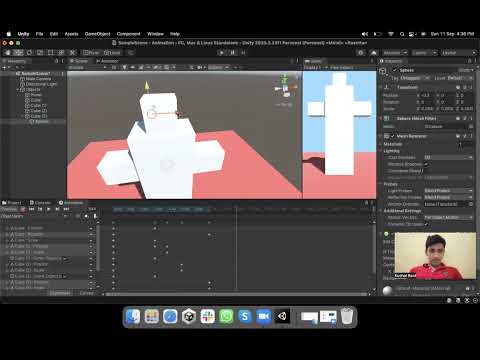
Task: Open the Layout dropdown
Action: coord(458,53)
